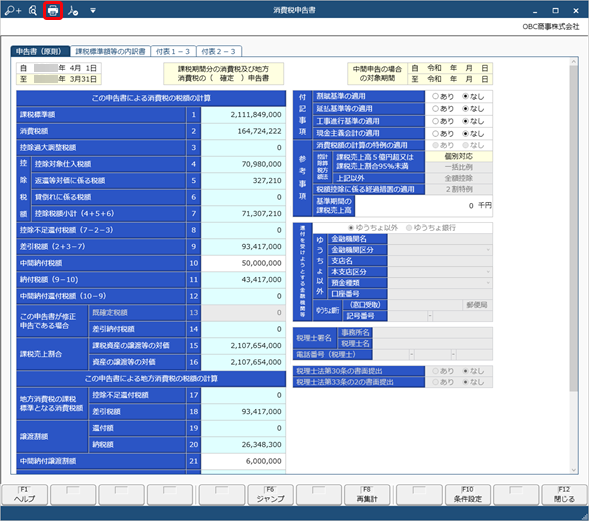Viewport: 589px width, 521px height.
Task: Click the F12 閉じる button
Action: point(564,494)
